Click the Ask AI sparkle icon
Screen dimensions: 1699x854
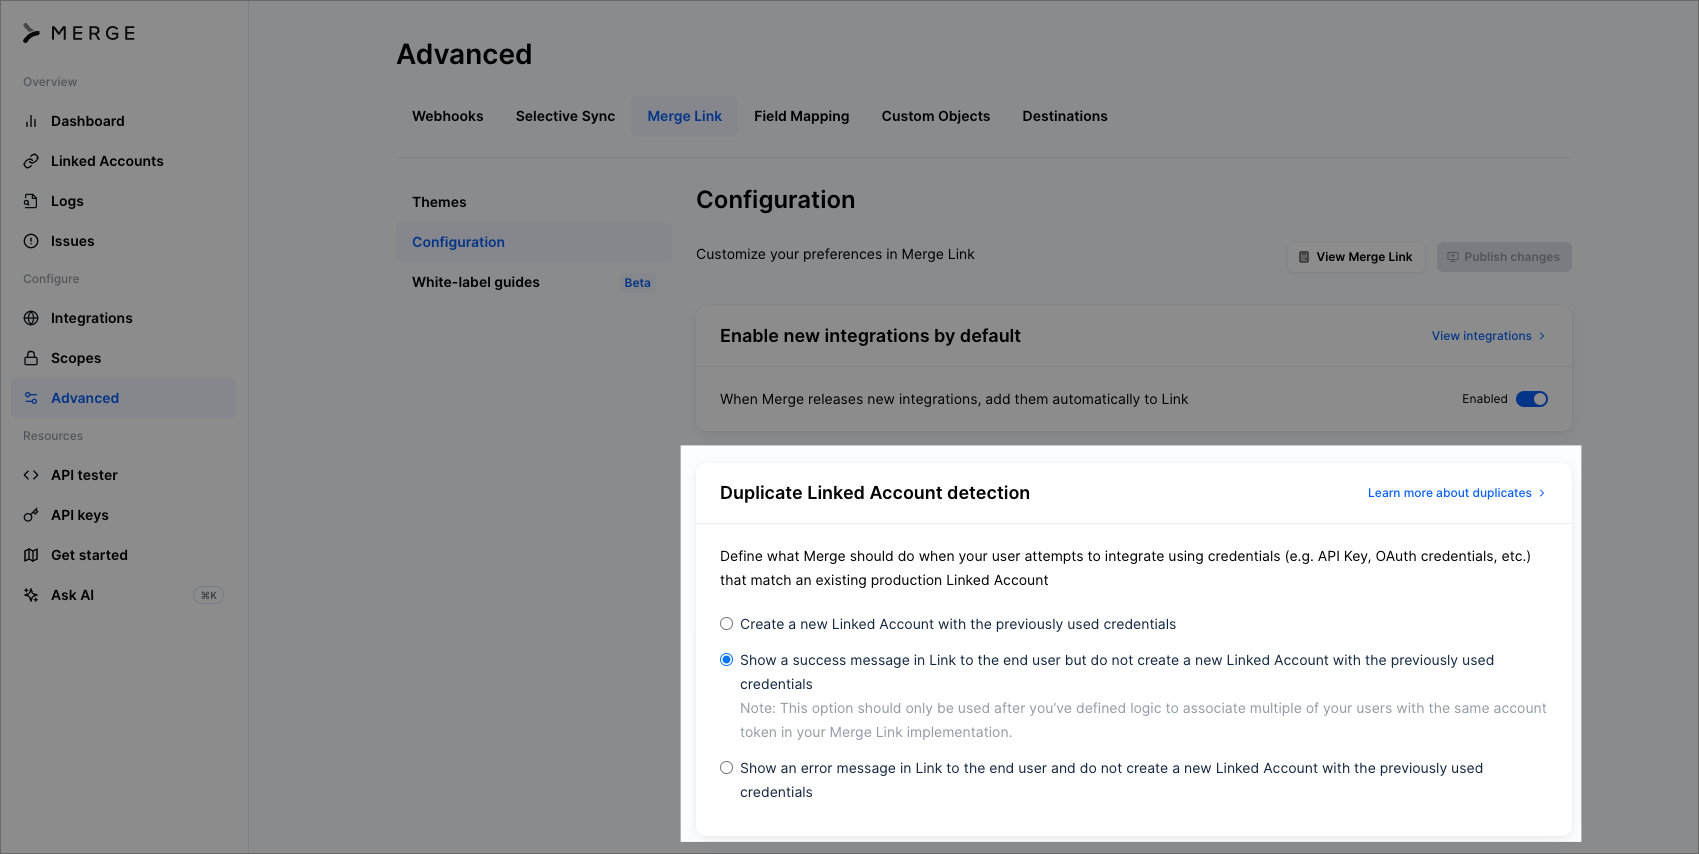pyautogui.click(x=31, y=595)
